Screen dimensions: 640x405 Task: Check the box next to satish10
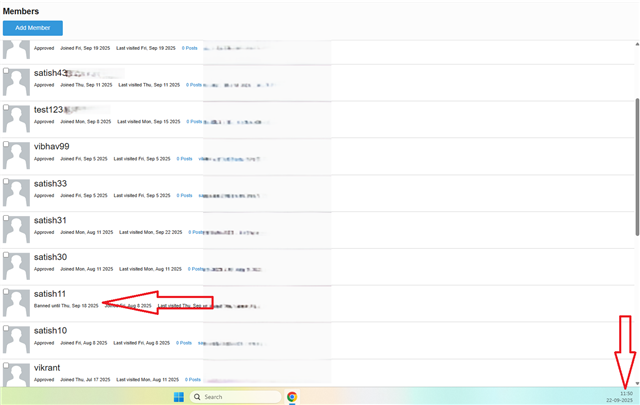[x=6, y=330]
